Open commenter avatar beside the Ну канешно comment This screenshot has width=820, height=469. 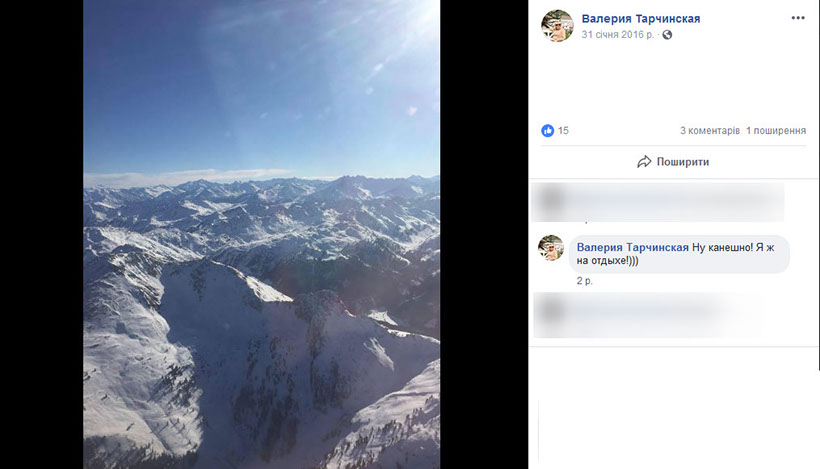coord(551,248)
